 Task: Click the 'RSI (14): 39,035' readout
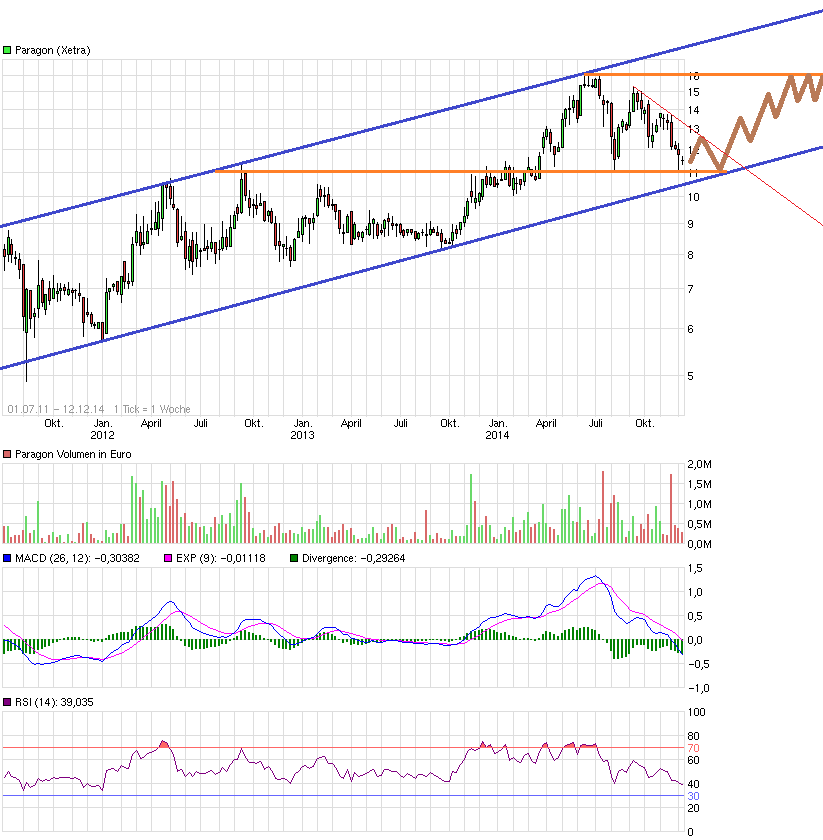click(54, 702)
